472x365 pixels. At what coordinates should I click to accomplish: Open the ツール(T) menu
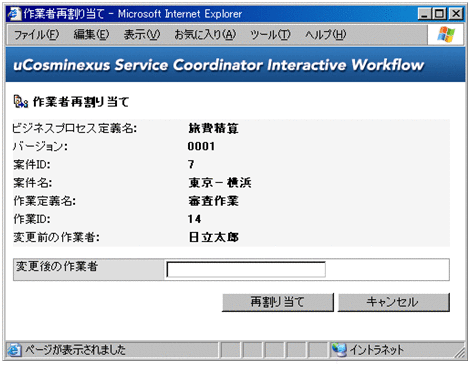click(x=270, y=34)
